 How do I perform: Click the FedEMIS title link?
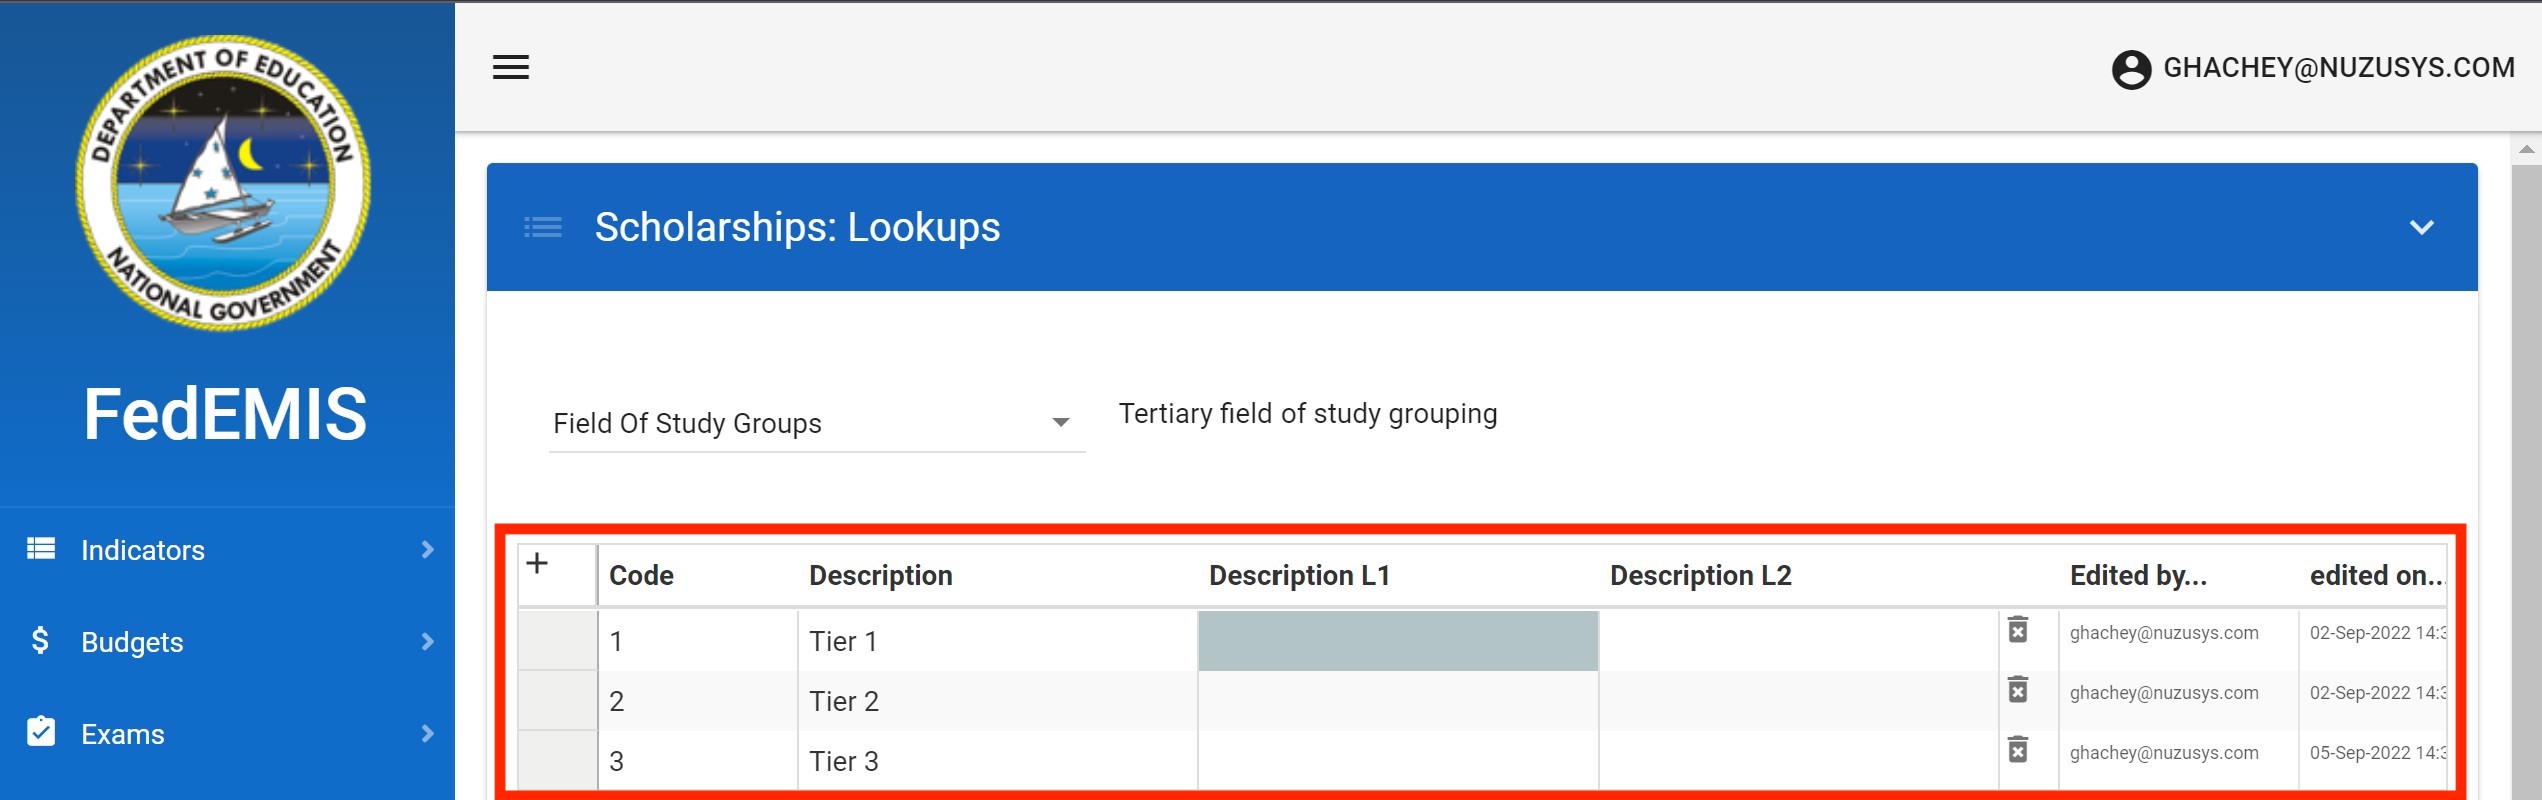(225, 414)
